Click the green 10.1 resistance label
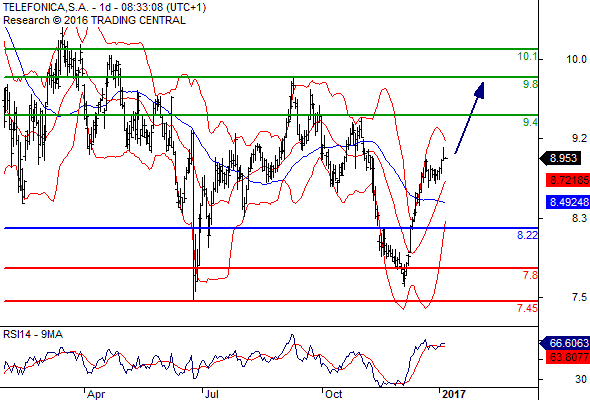Viewport: 590px width, 400px height. pyautogui.click(x=528, y=57)
